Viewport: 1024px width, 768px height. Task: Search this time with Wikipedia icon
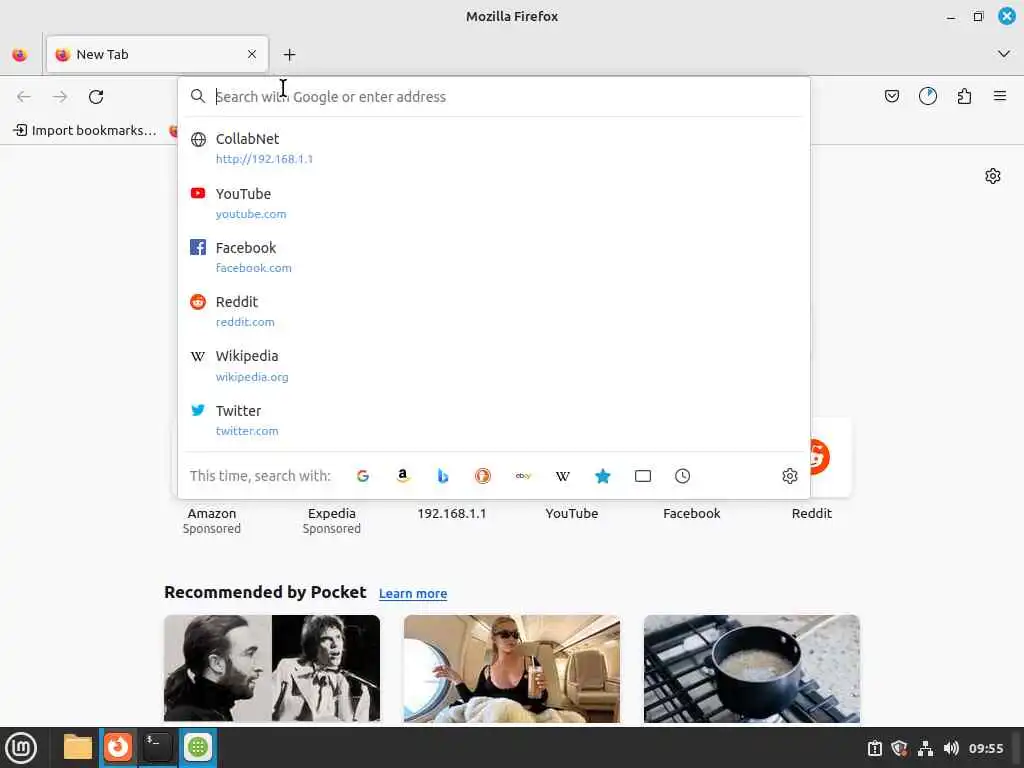tap(563, 476)
